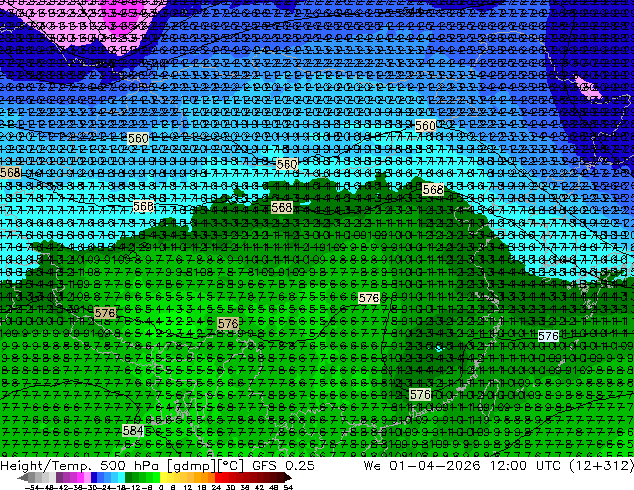Click the "(12+312)" forecast hour text
Image resolution: width=634 pixels, height=490 pixels.
pos(601,466)
